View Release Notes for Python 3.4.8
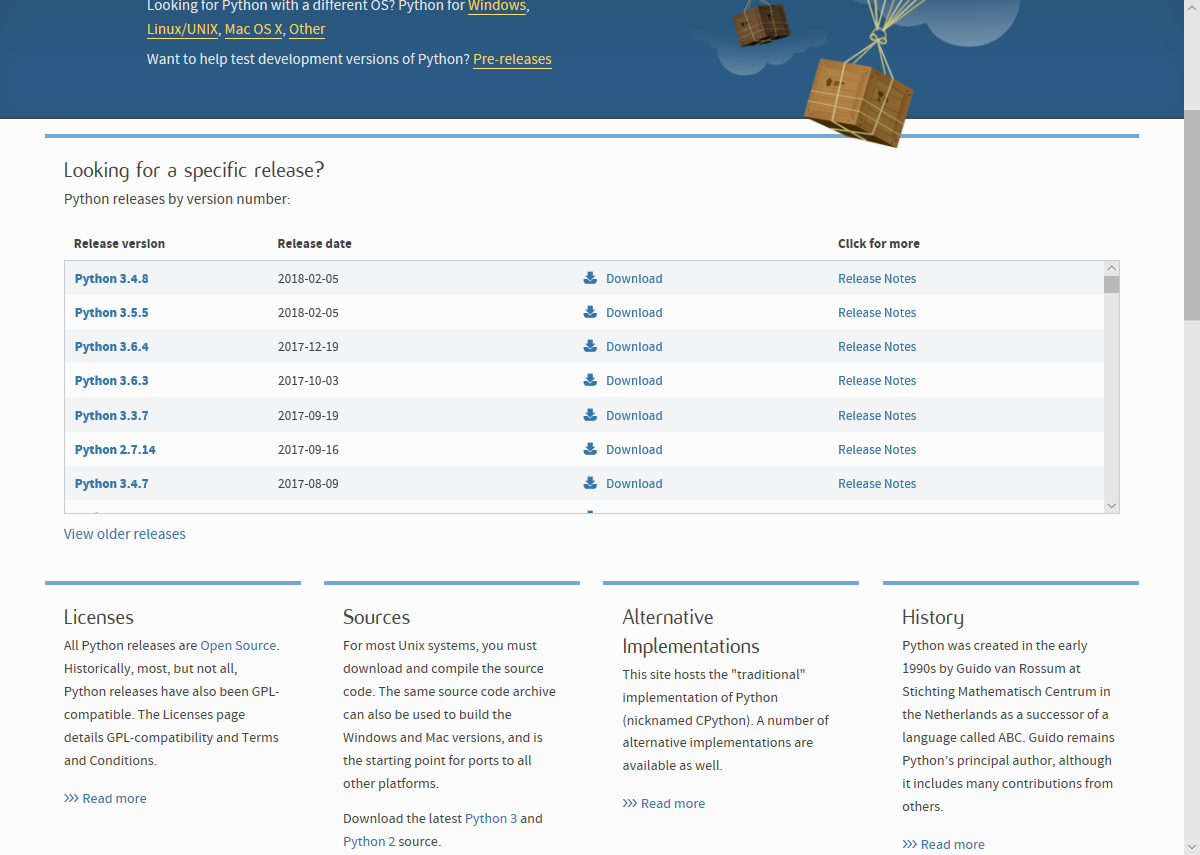This screenshot has height=855, width=1200. point(877,279)
